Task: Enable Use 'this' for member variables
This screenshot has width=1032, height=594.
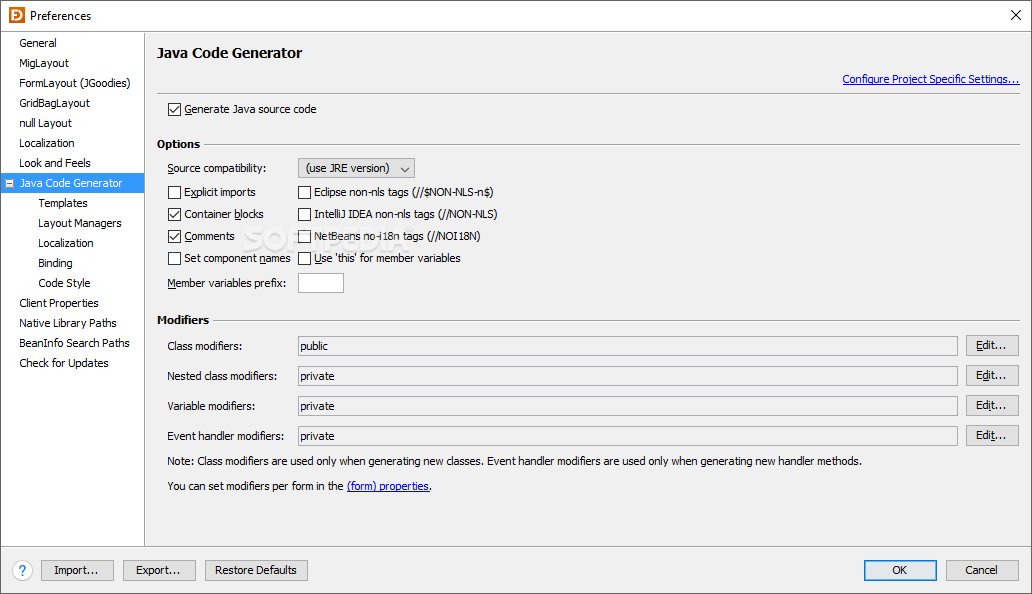Action: point(304,259)
